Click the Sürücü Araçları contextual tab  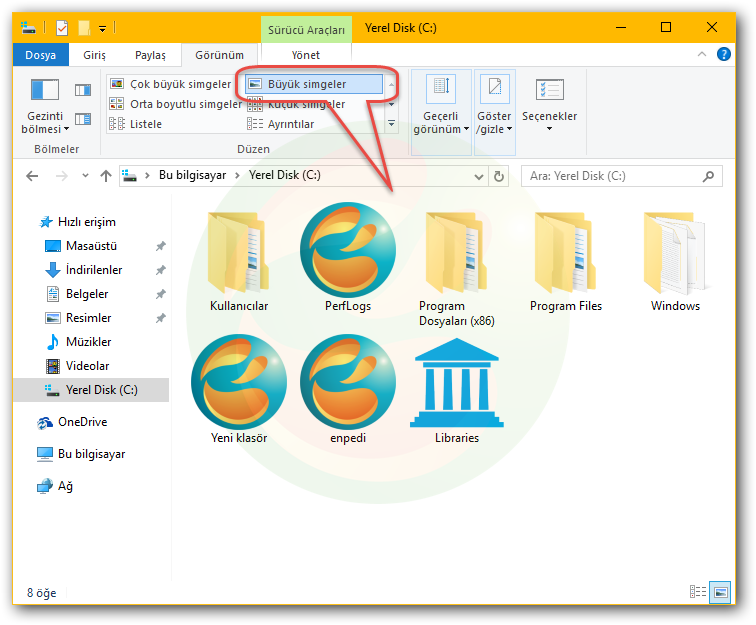tap(306, 30)
